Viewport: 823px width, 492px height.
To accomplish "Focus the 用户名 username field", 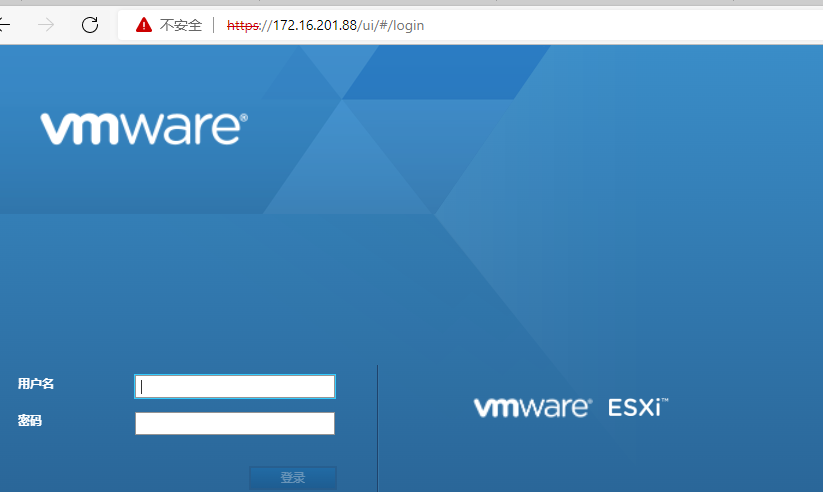I will [235, 386].
